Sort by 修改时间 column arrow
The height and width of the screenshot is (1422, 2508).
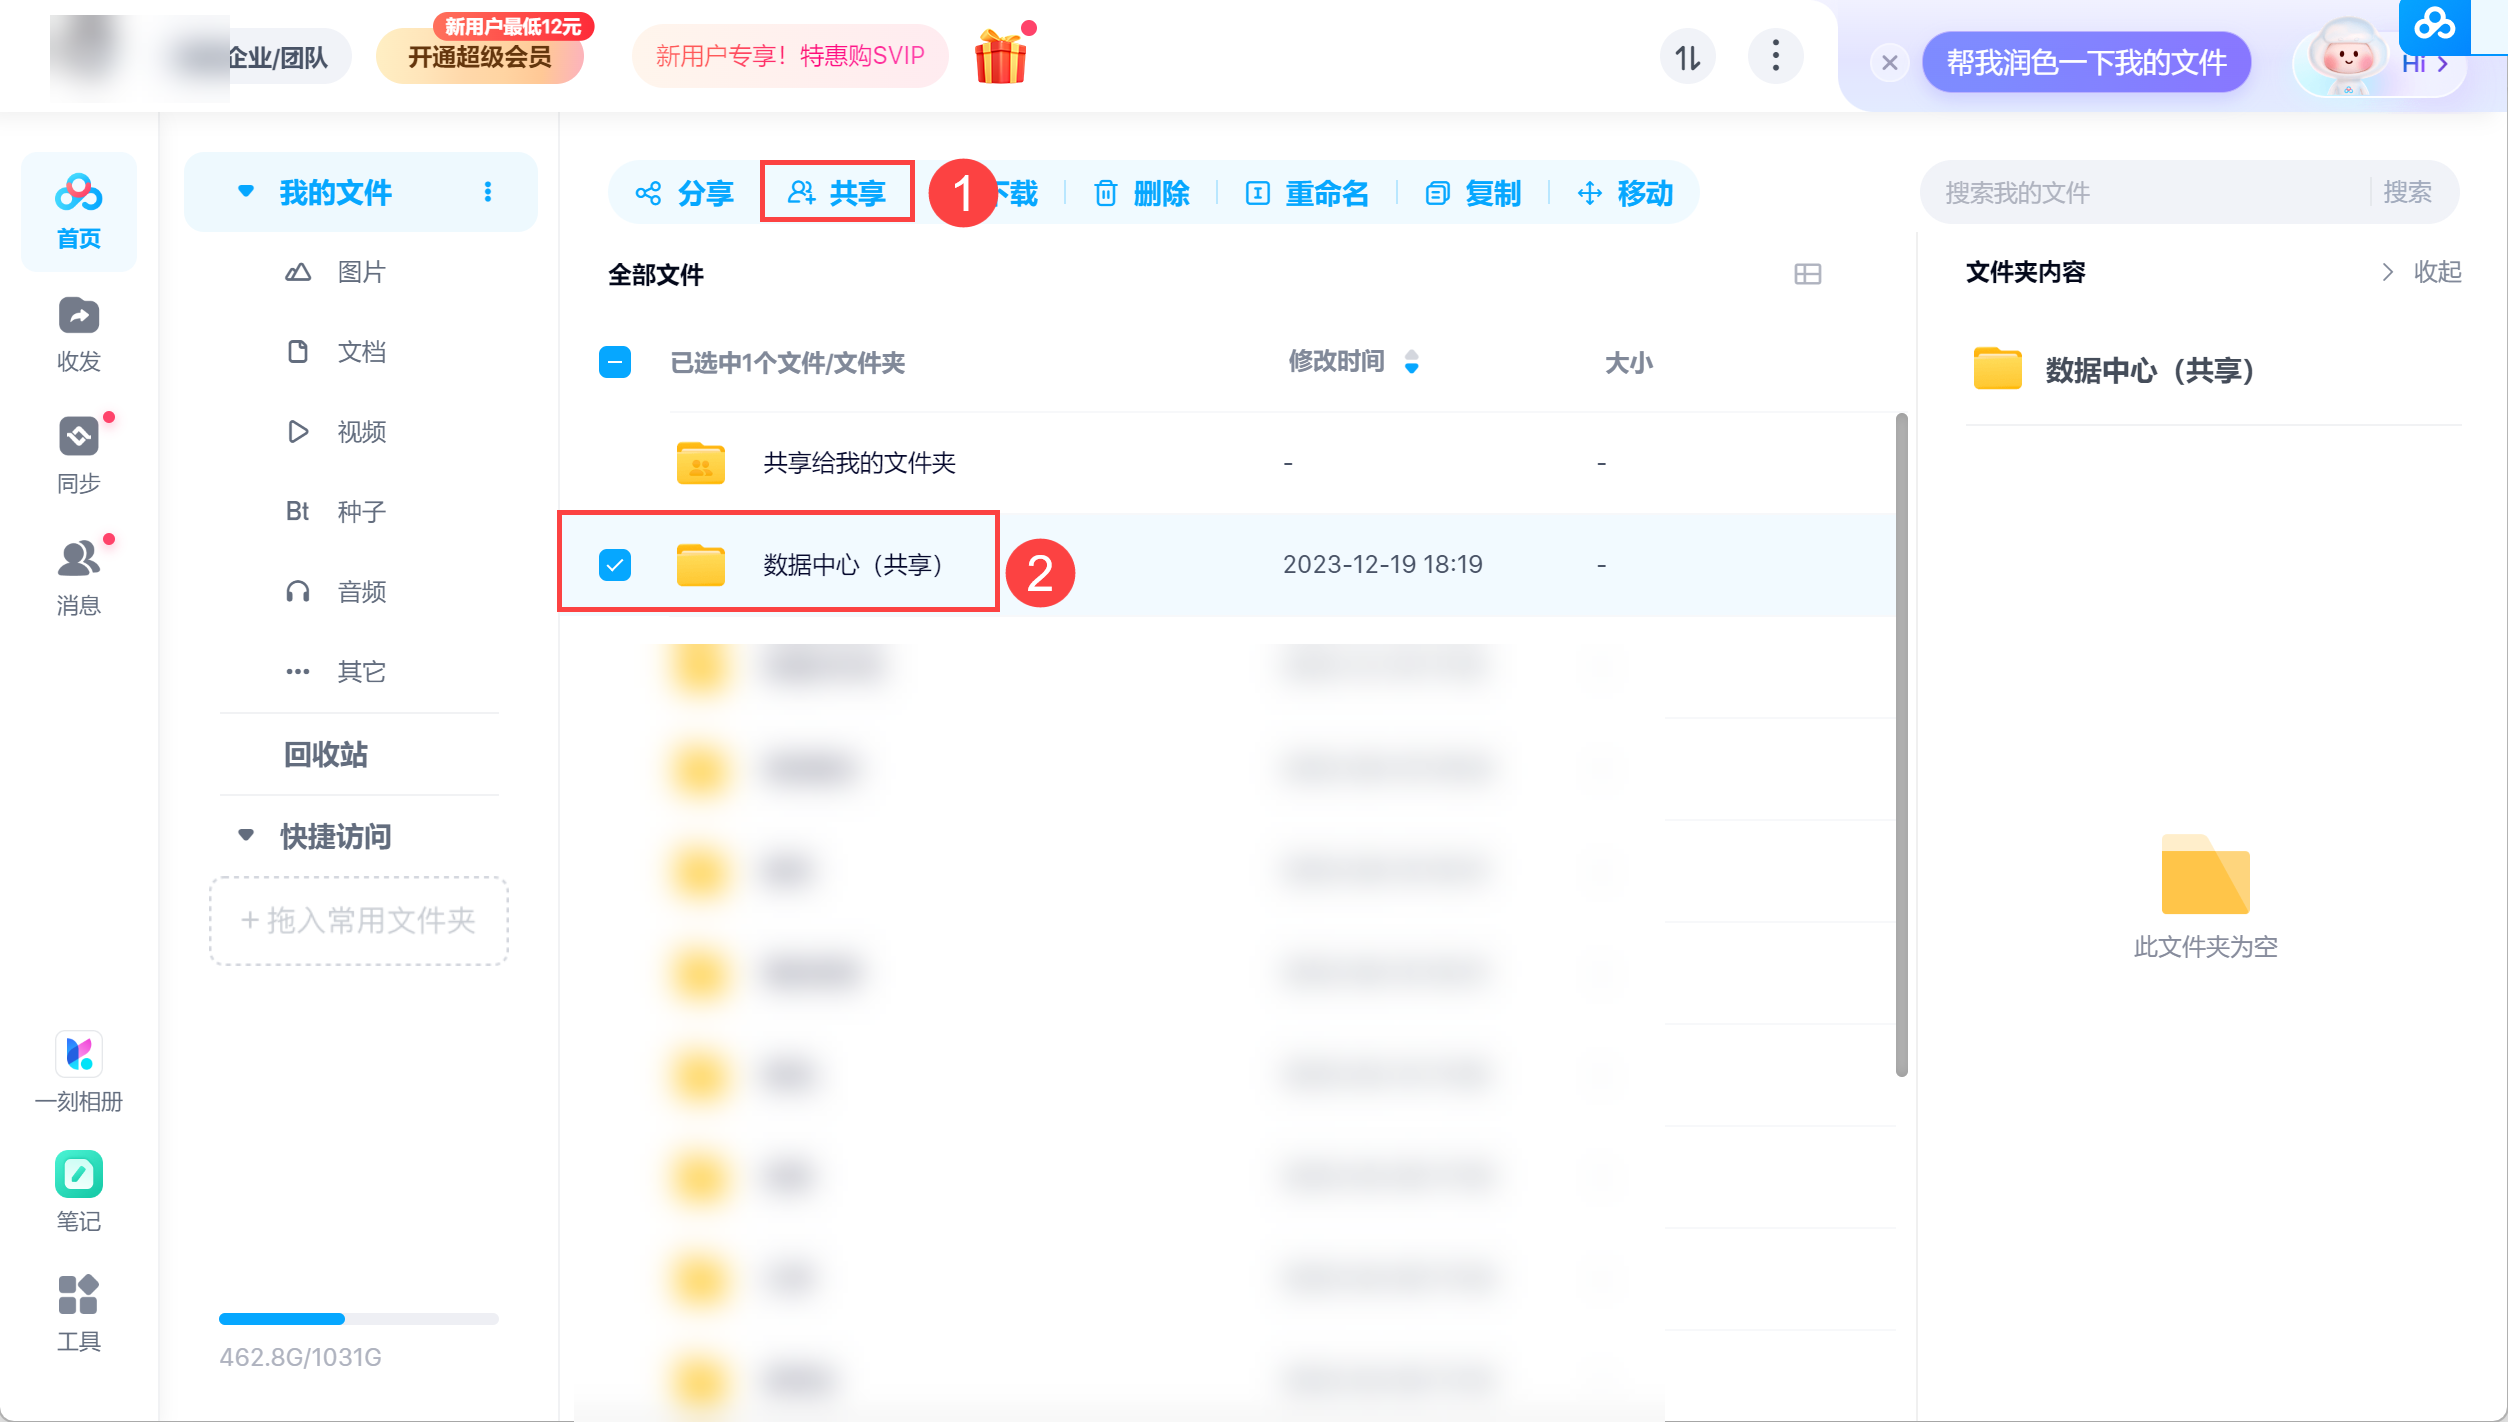[1411, 362]
